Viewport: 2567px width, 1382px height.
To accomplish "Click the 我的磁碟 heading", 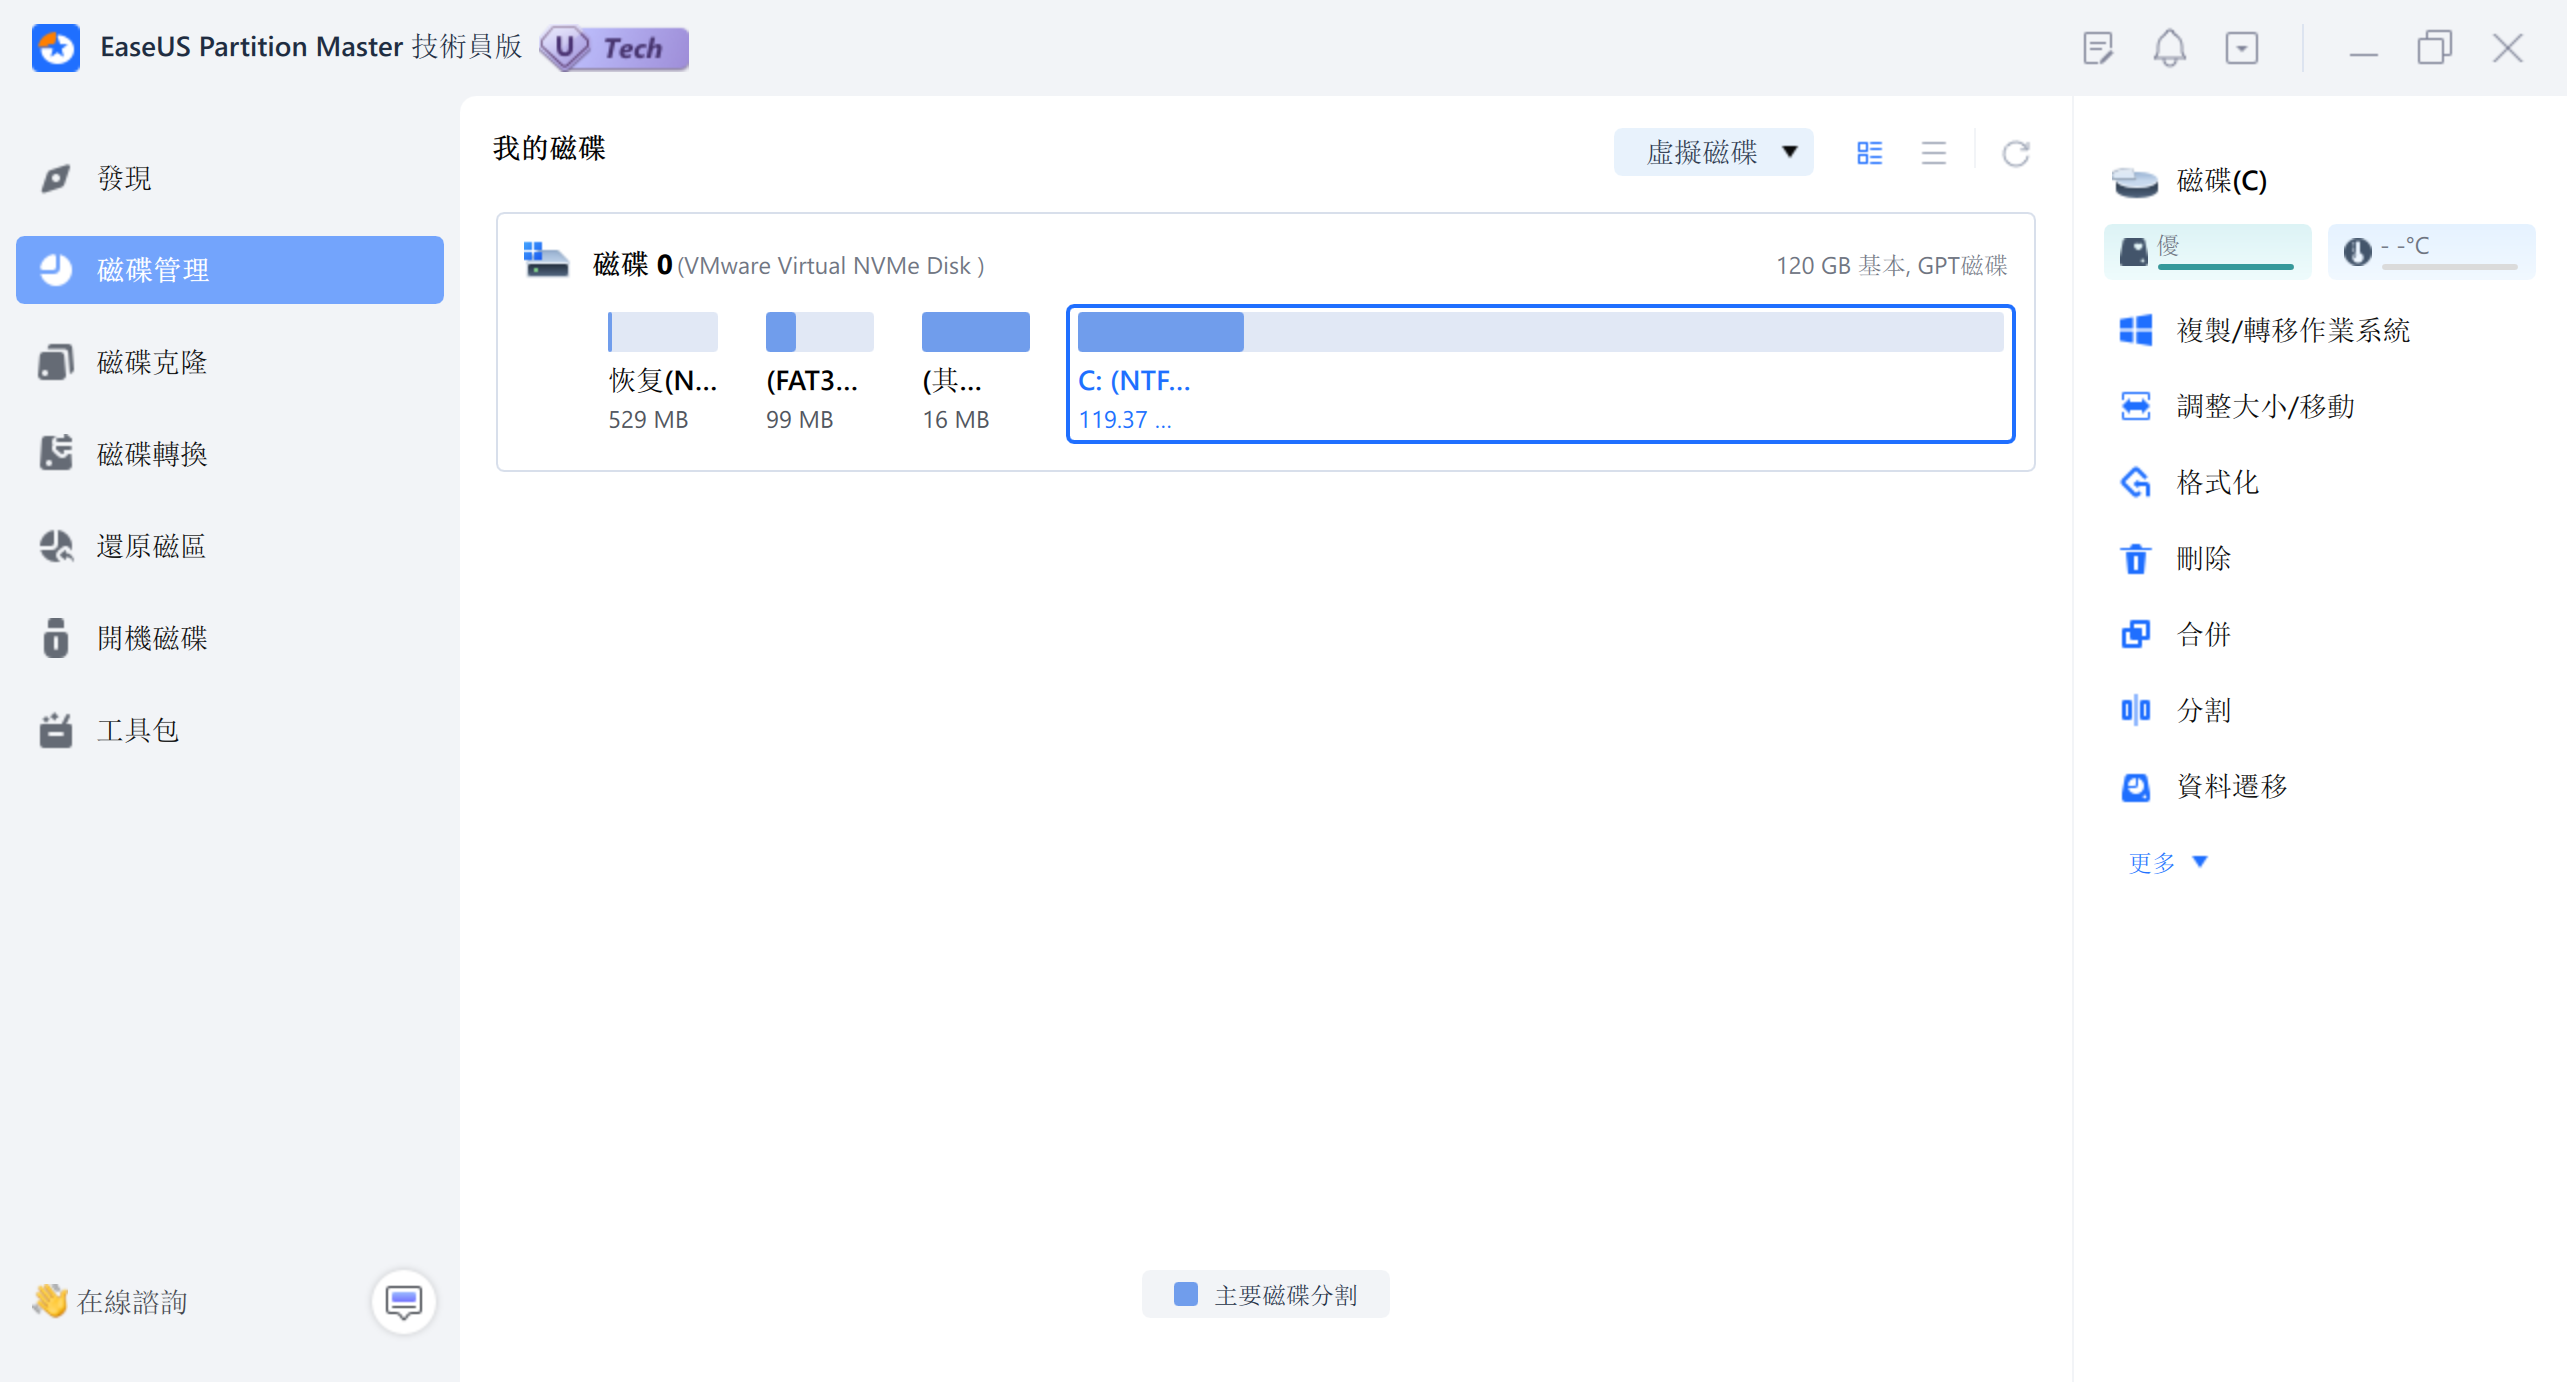I will coord(549,148).
